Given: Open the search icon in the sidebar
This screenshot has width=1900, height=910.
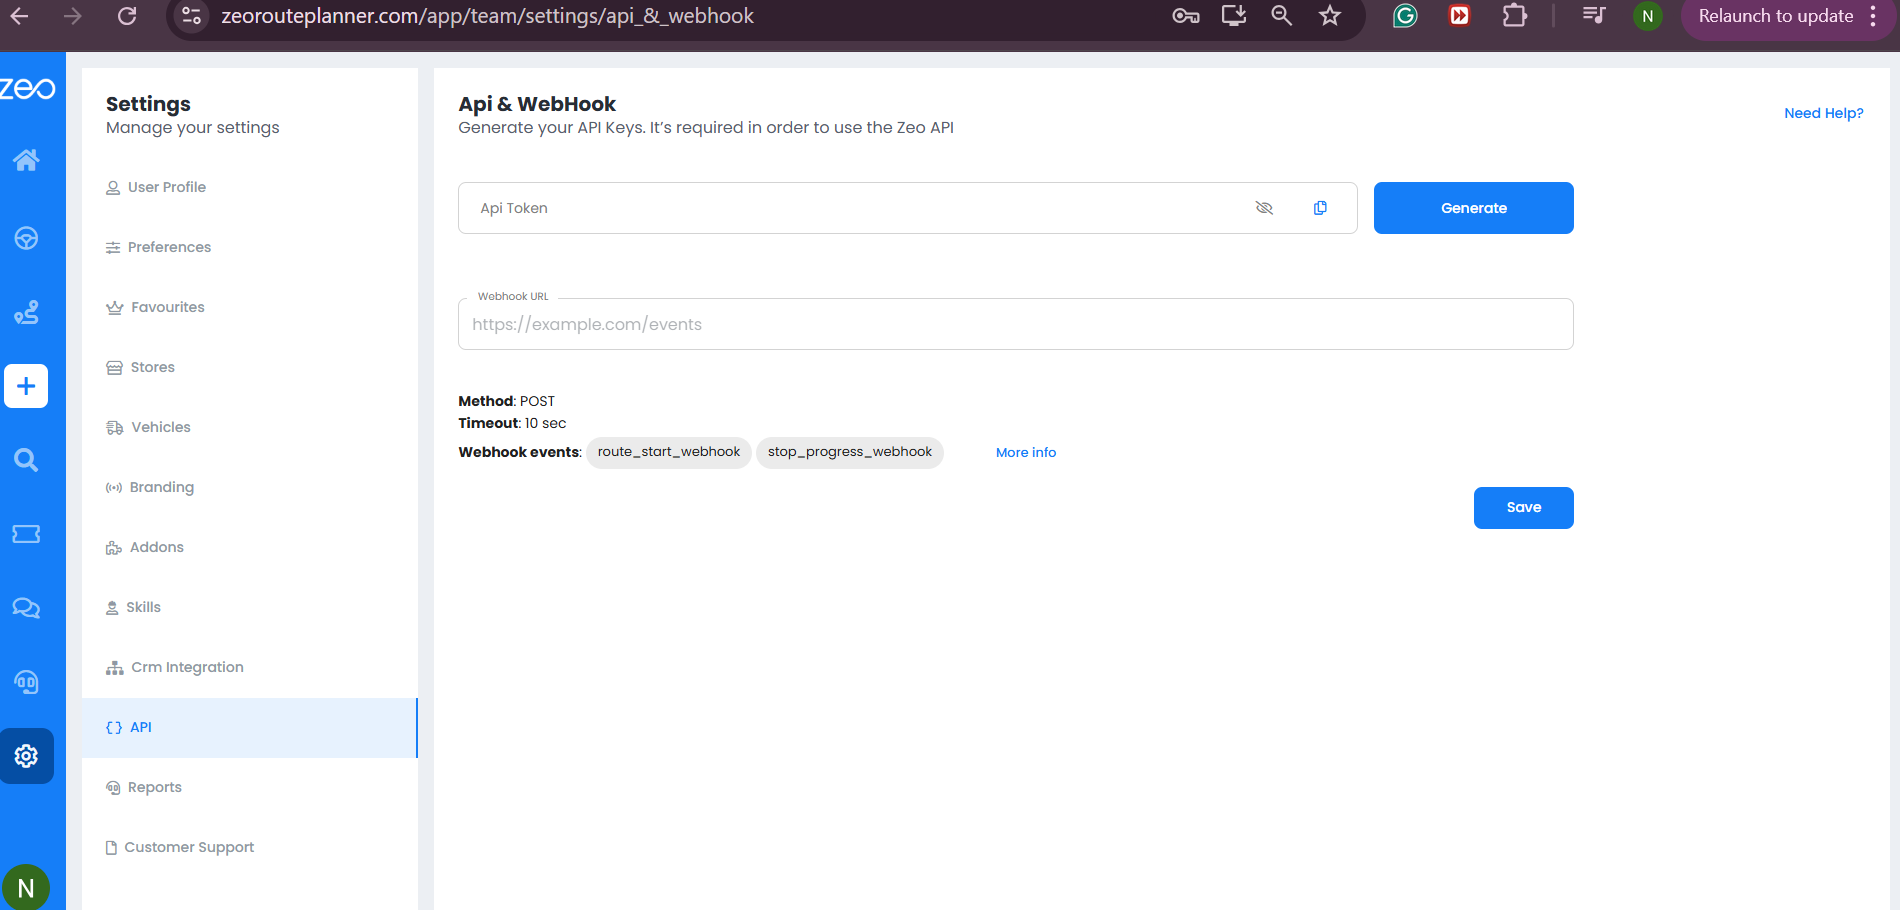Looking at the screenshot, I should tap(26, 460).
